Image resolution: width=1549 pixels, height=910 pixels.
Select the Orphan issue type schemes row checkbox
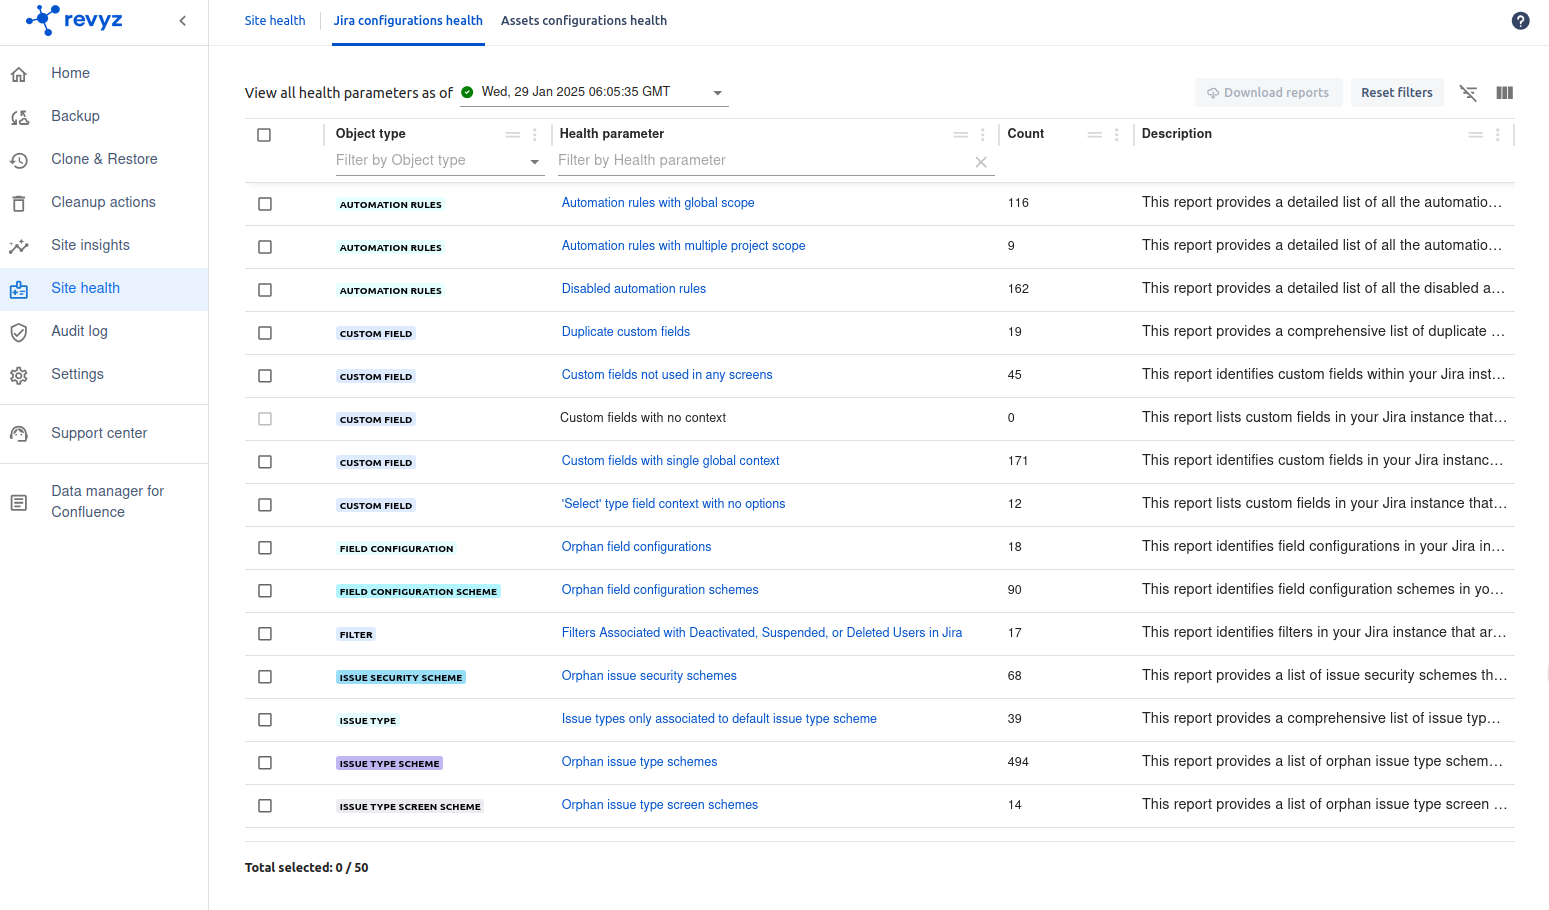coord(265,763)
